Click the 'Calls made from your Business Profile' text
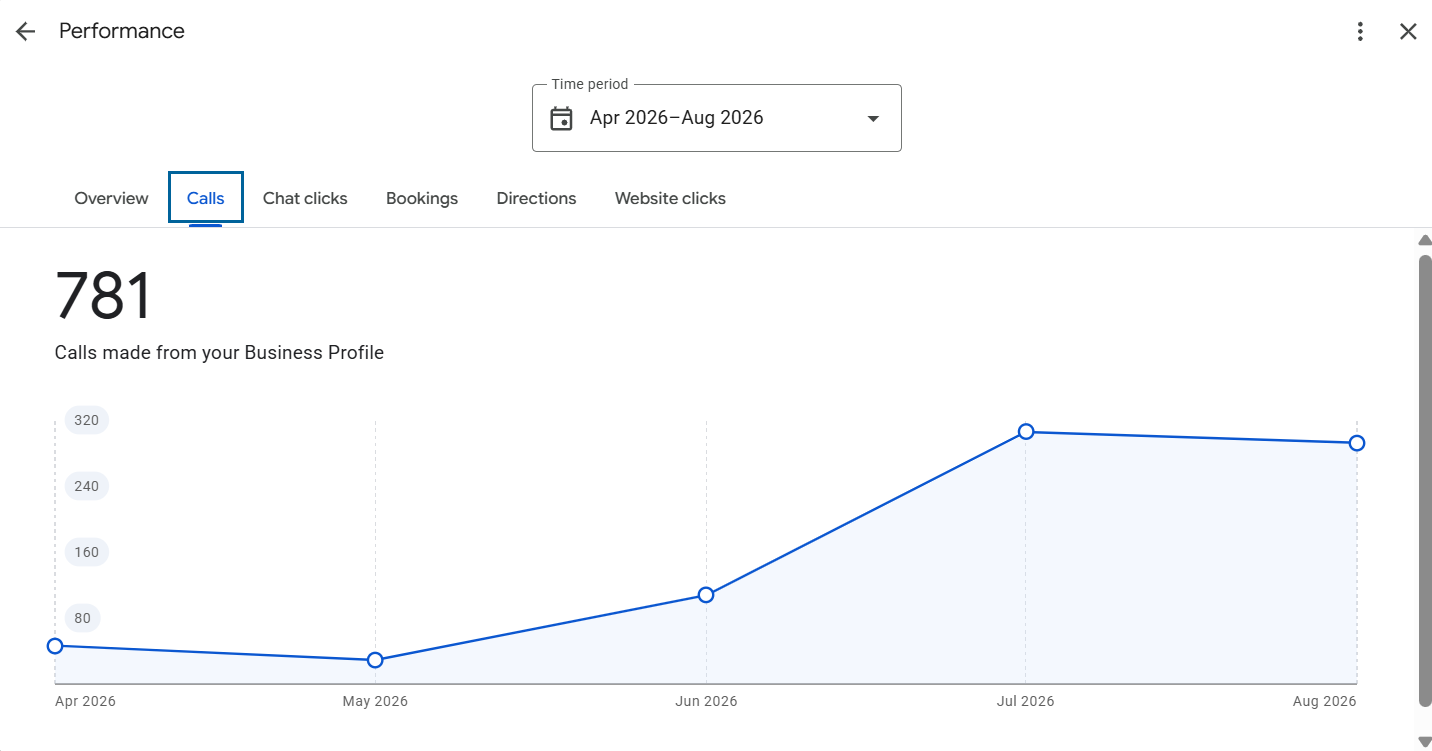 click(x=219, y=352)
